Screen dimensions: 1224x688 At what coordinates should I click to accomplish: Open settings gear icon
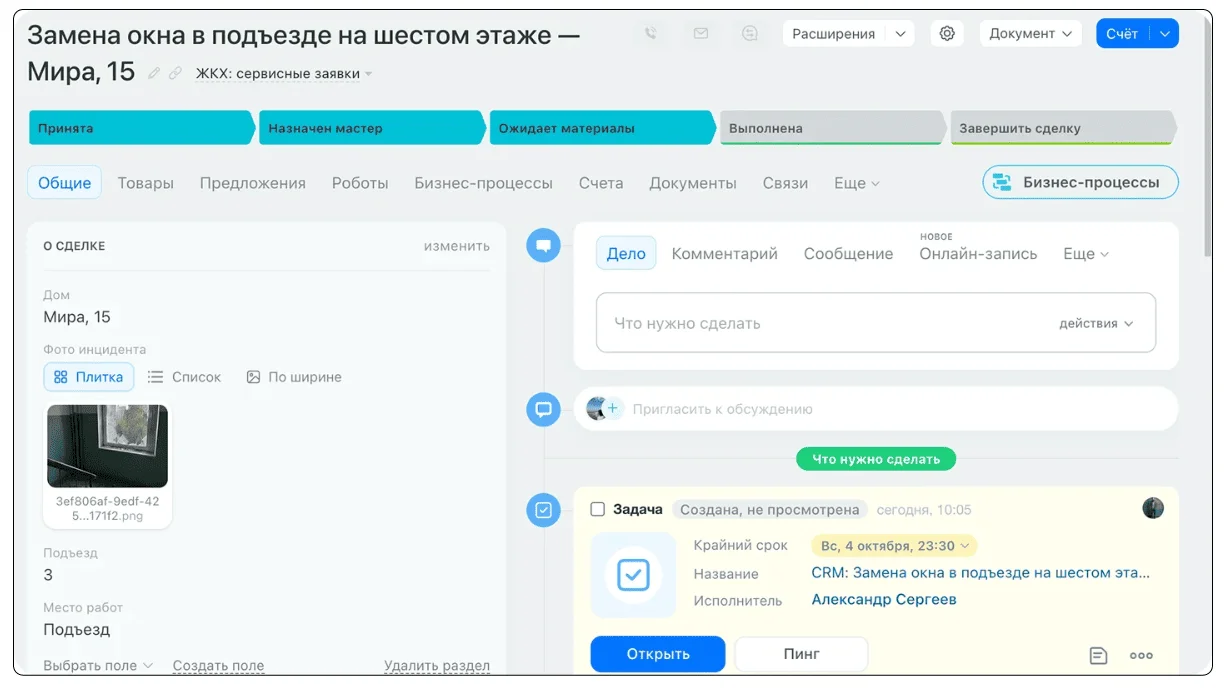click(947, 33)
